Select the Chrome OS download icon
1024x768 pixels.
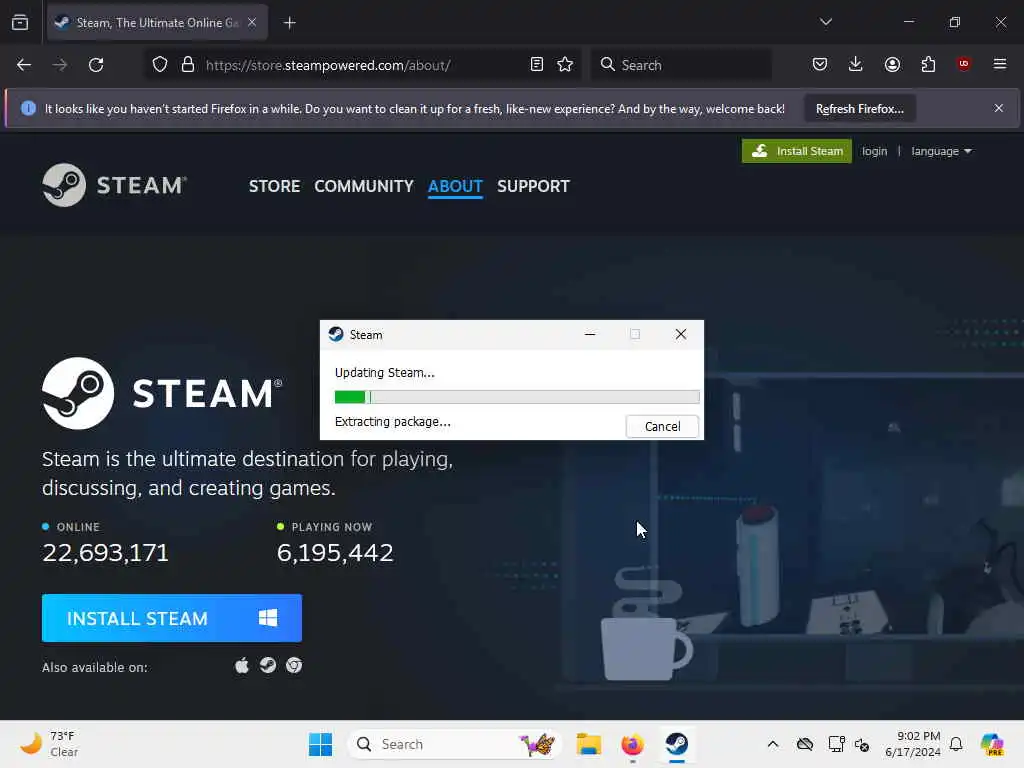[x=294, y=665]
